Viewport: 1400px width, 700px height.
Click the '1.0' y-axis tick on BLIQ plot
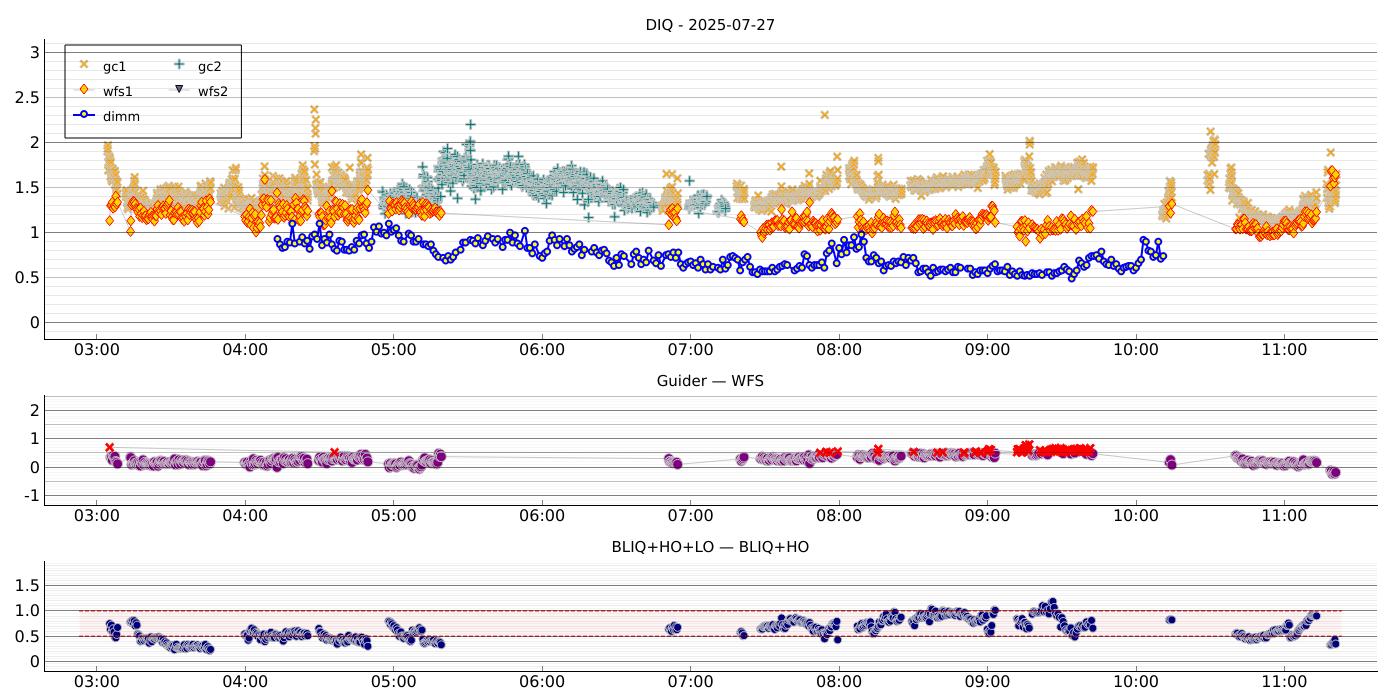point(25,611)
